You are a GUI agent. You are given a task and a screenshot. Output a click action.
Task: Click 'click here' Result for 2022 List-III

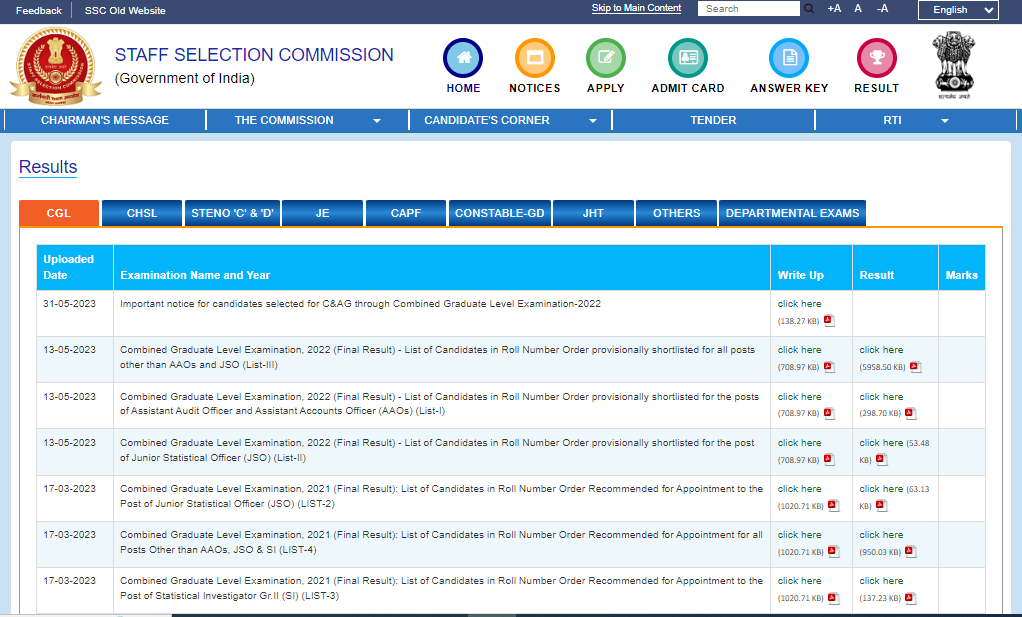[881, 350]
